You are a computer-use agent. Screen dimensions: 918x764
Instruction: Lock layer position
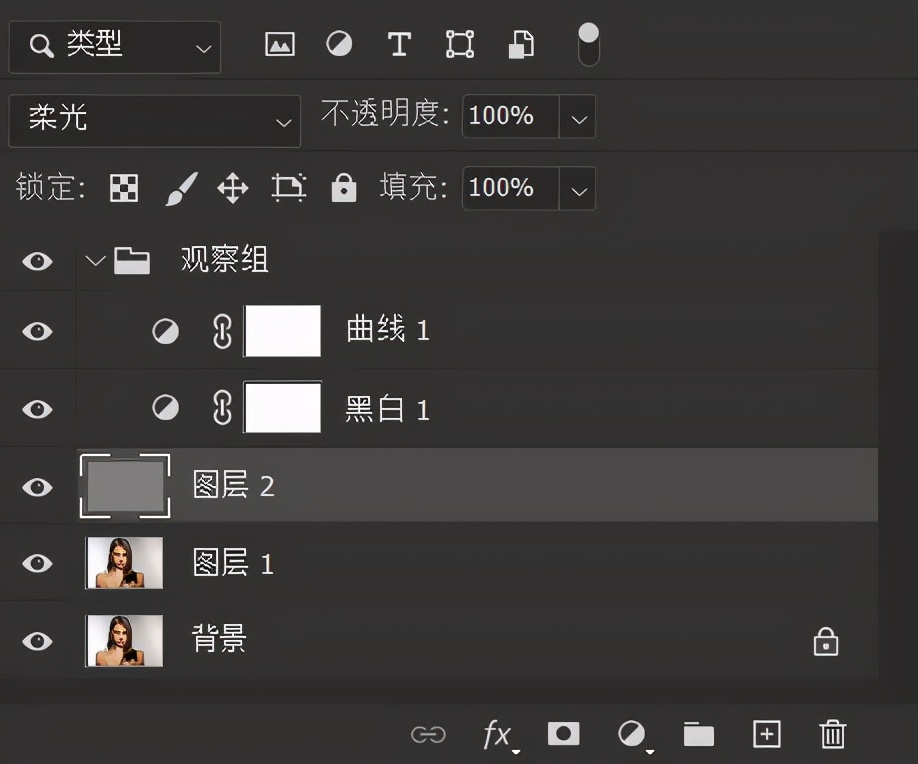[x=233, y=188]
